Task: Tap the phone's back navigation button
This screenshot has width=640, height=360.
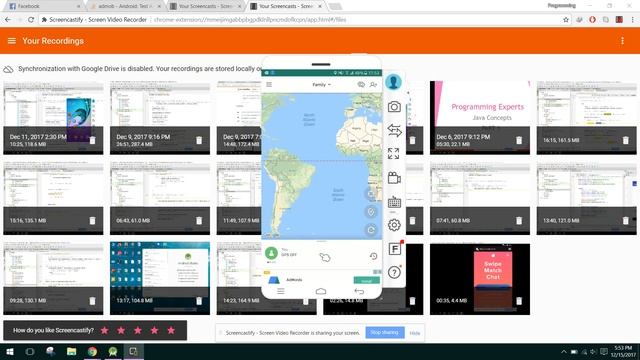Action: (359, 291)
